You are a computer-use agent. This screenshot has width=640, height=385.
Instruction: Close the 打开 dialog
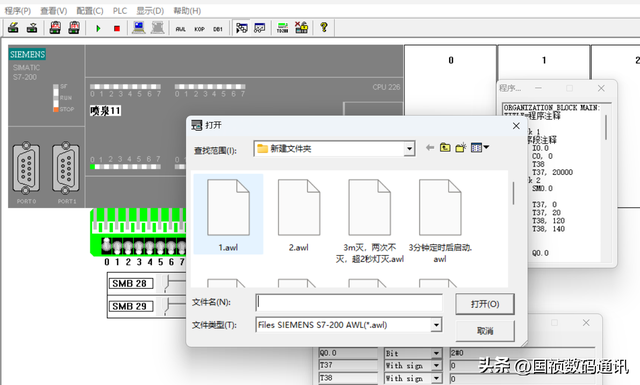[516, 126]
